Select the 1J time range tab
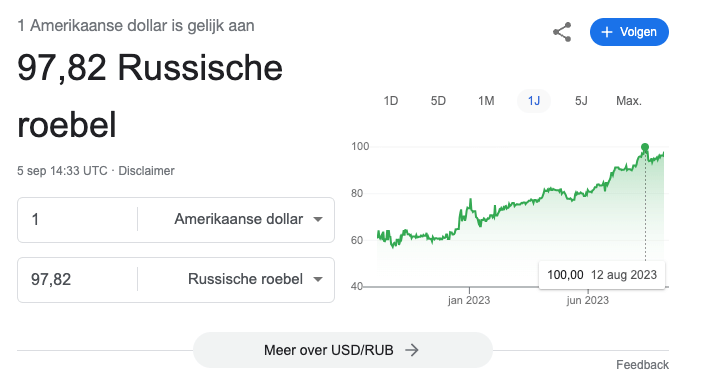713x388 pixels. point(534,101)
